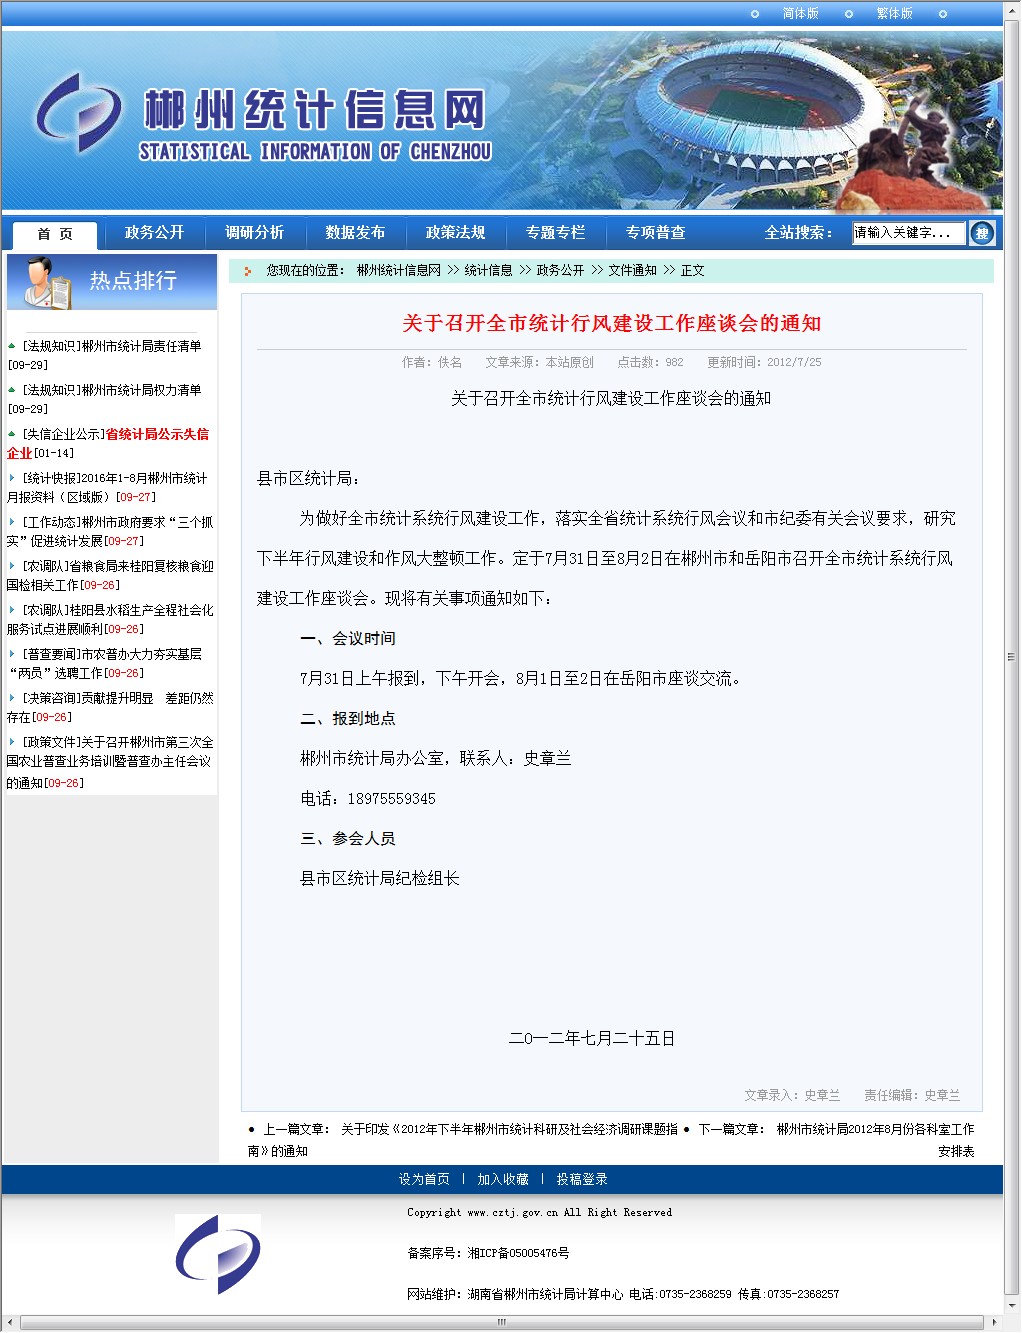Click 设为首页 in footer bar

coord(424,1179)
